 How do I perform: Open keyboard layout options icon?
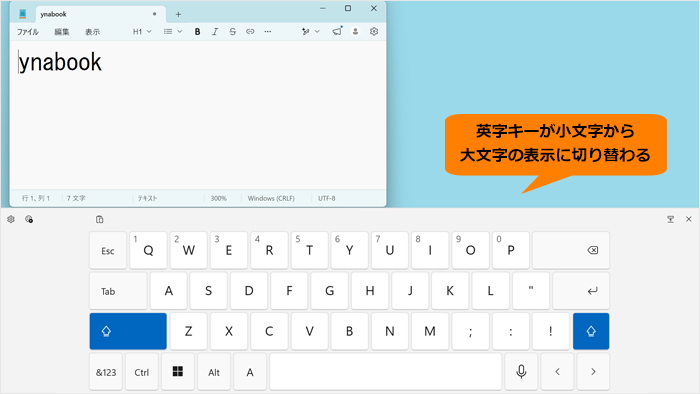click(29, 219)
